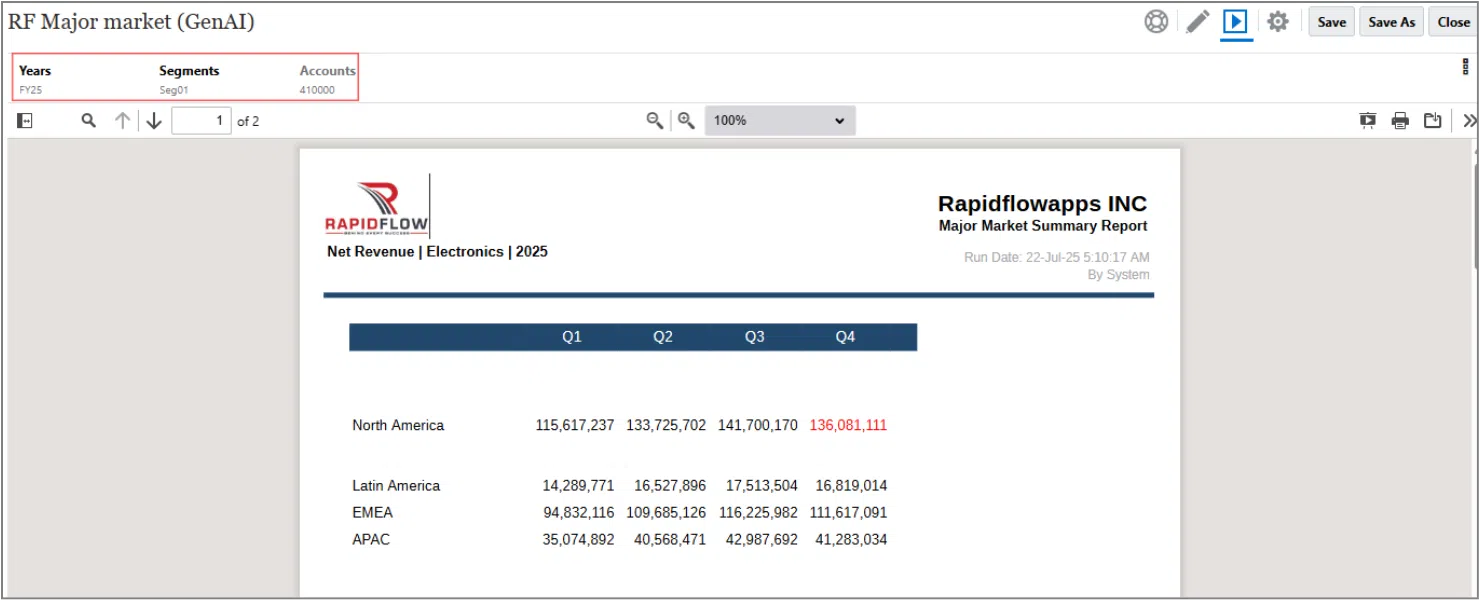Open report settings gear icon

pos(1278,22)
